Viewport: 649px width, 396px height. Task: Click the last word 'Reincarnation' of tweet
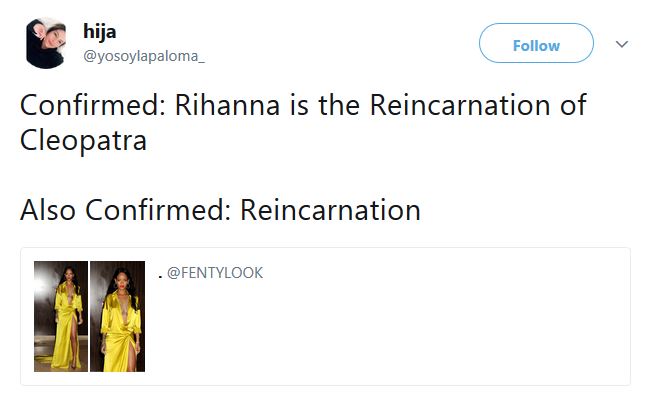pos(331,210)
